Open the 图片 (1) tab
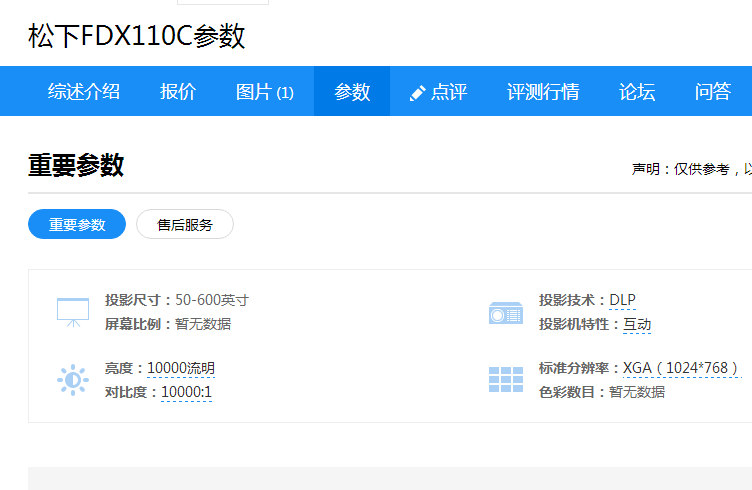The image size is (752, 490). [265, 92]
